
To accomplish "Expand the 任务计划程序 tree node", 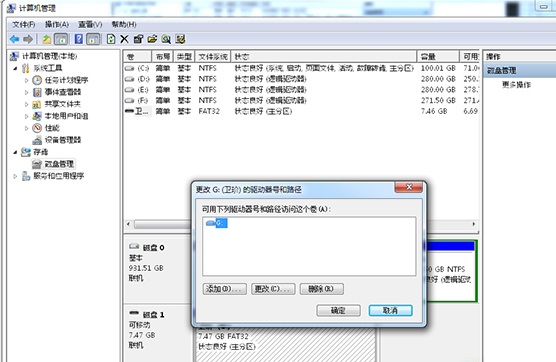I will pyautogui.click(x=26, y=80).
